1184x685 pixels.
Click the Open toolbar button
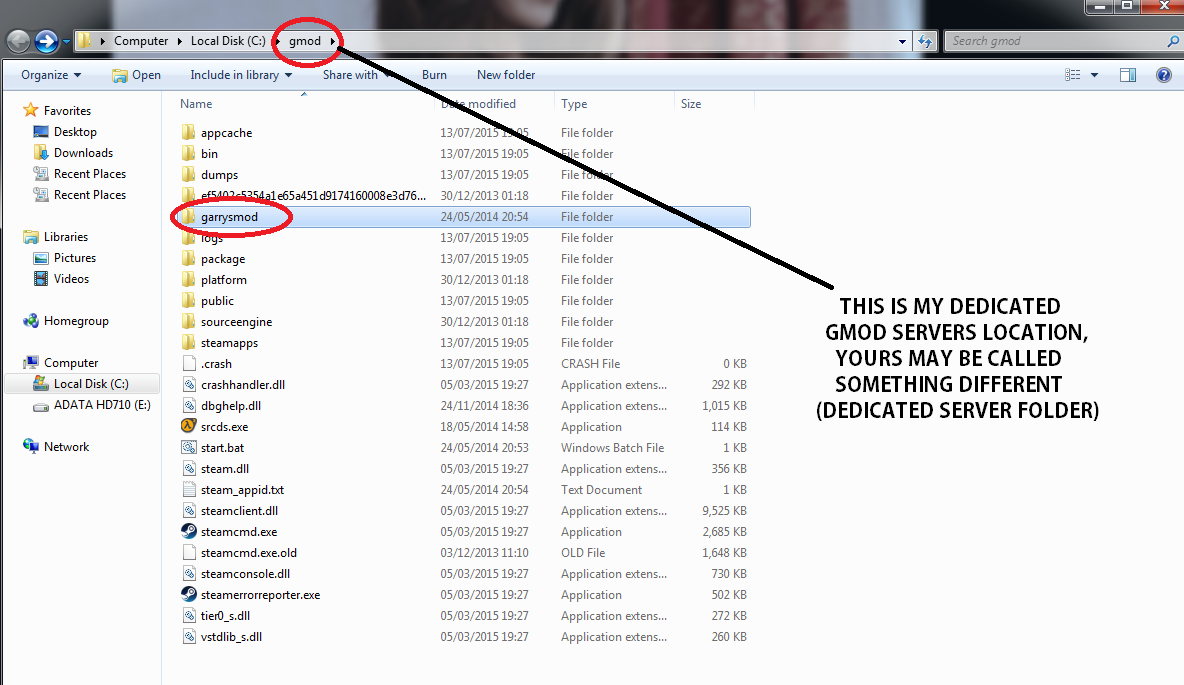[x=136, y=75]
